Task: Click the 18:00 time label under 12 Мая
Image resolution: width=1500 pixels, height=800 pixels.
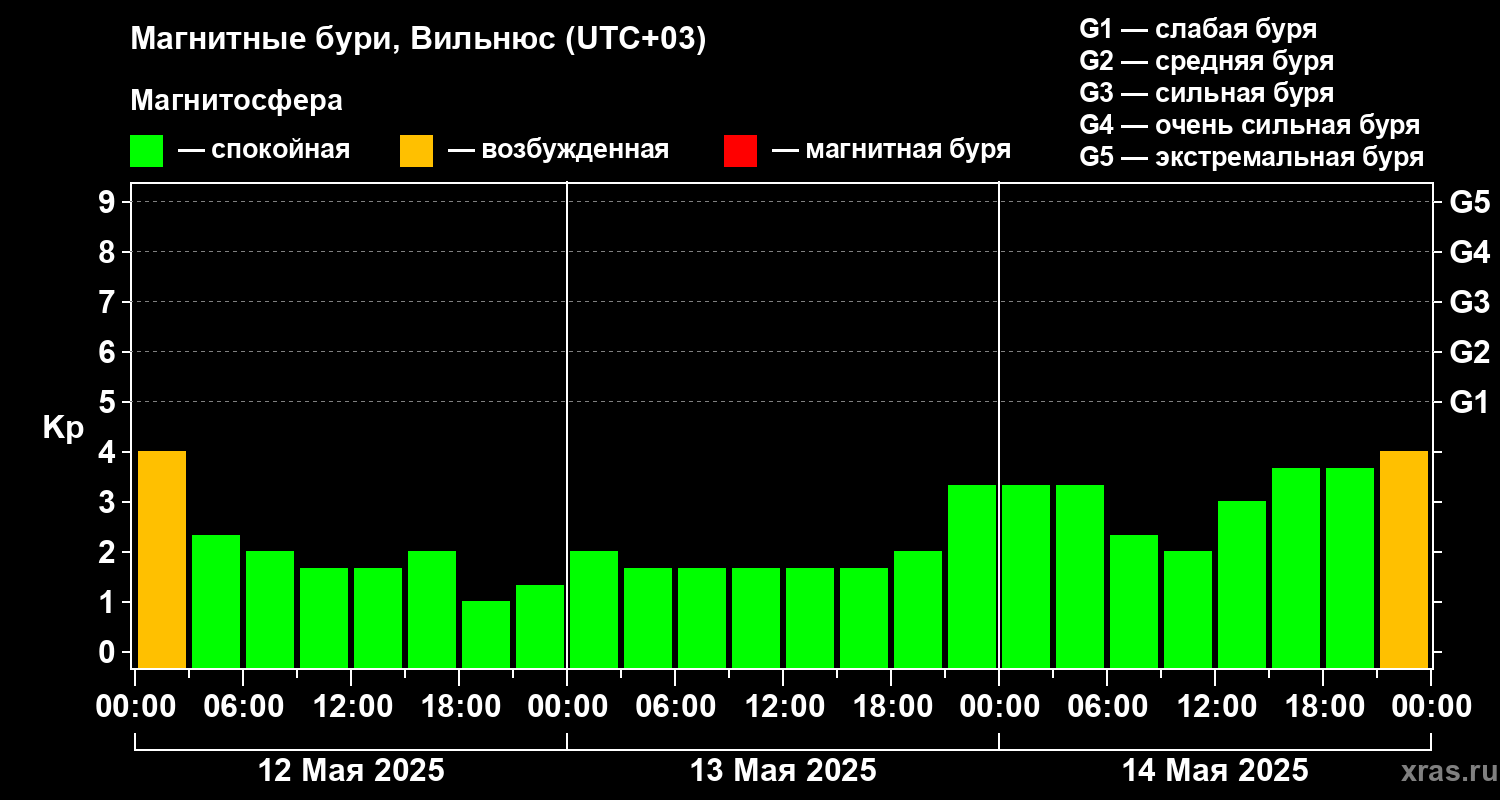Action: pyautogui.click(x=459, y=706)
